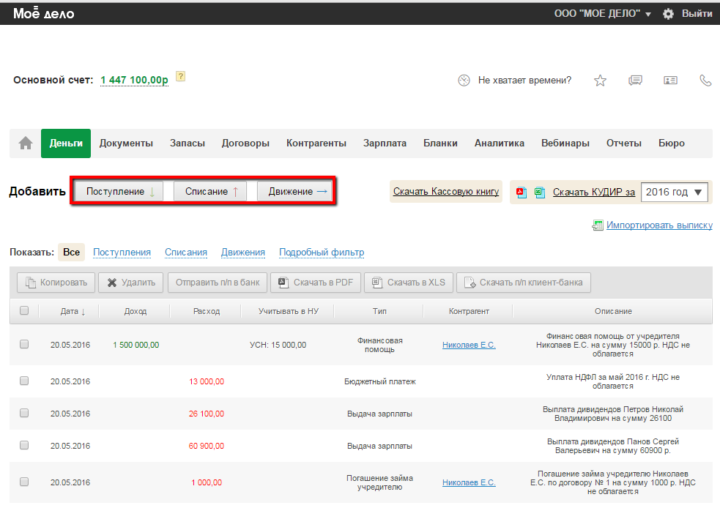Open the 2016 год year dropdown
The height and width of the screenshot is (508, 720).
674,192
